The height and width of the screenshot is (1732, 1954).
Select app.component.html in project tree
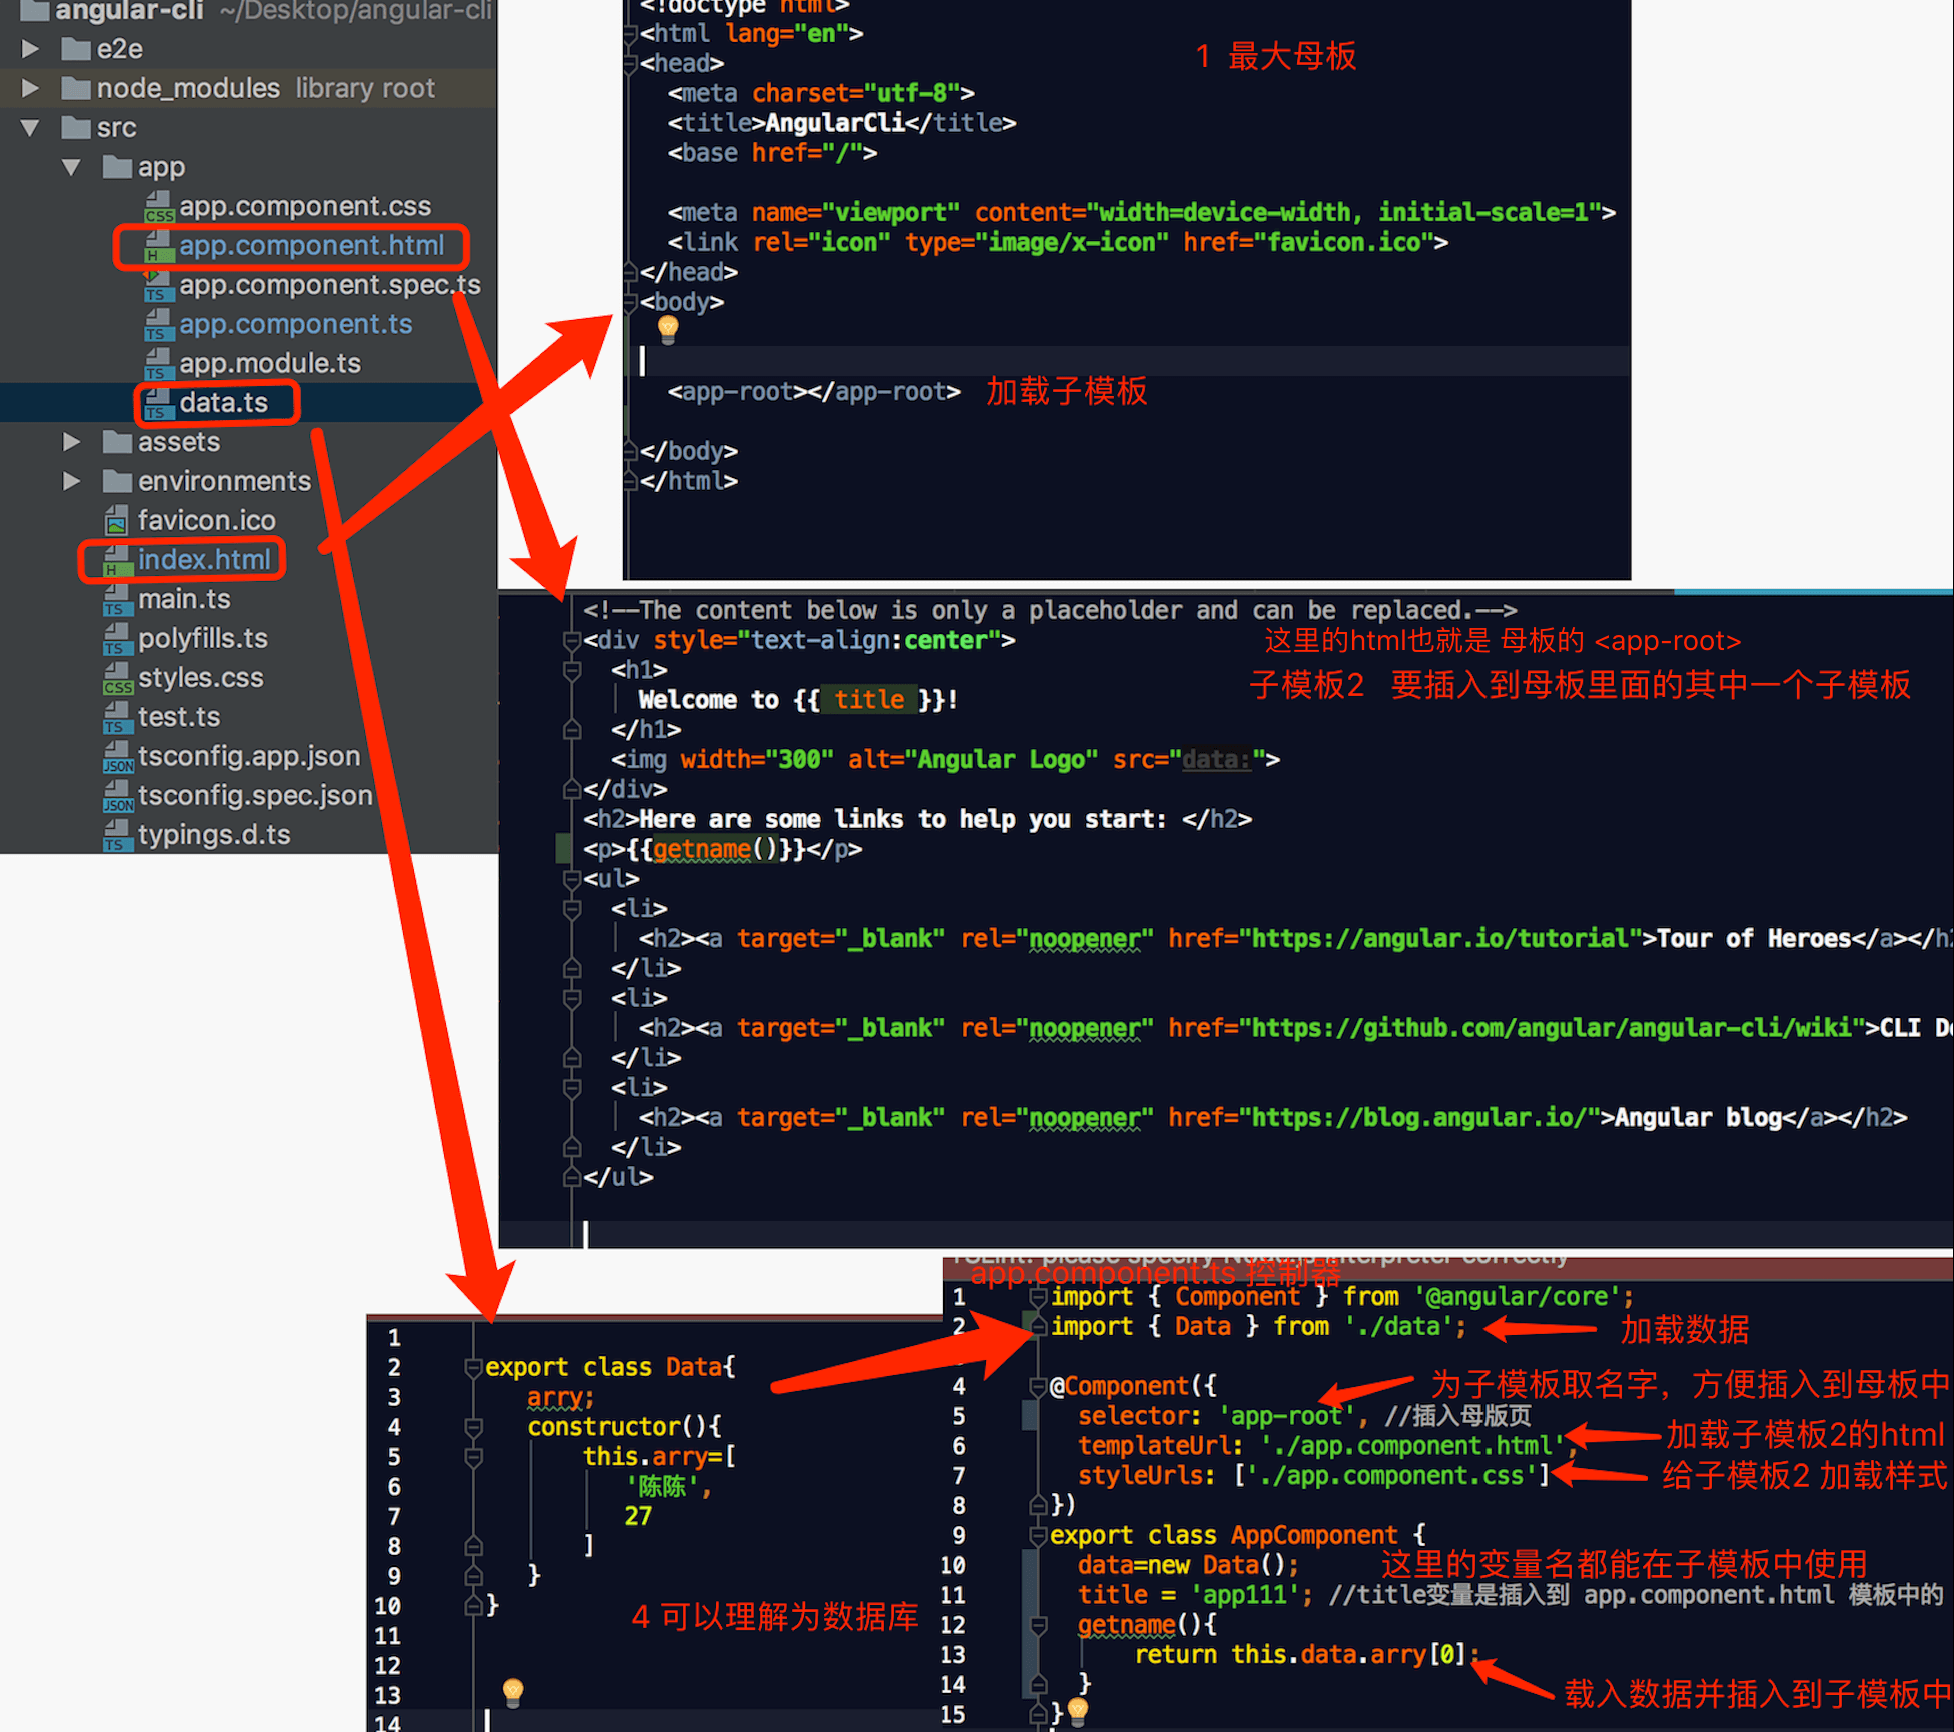click(x=311, y=246)
